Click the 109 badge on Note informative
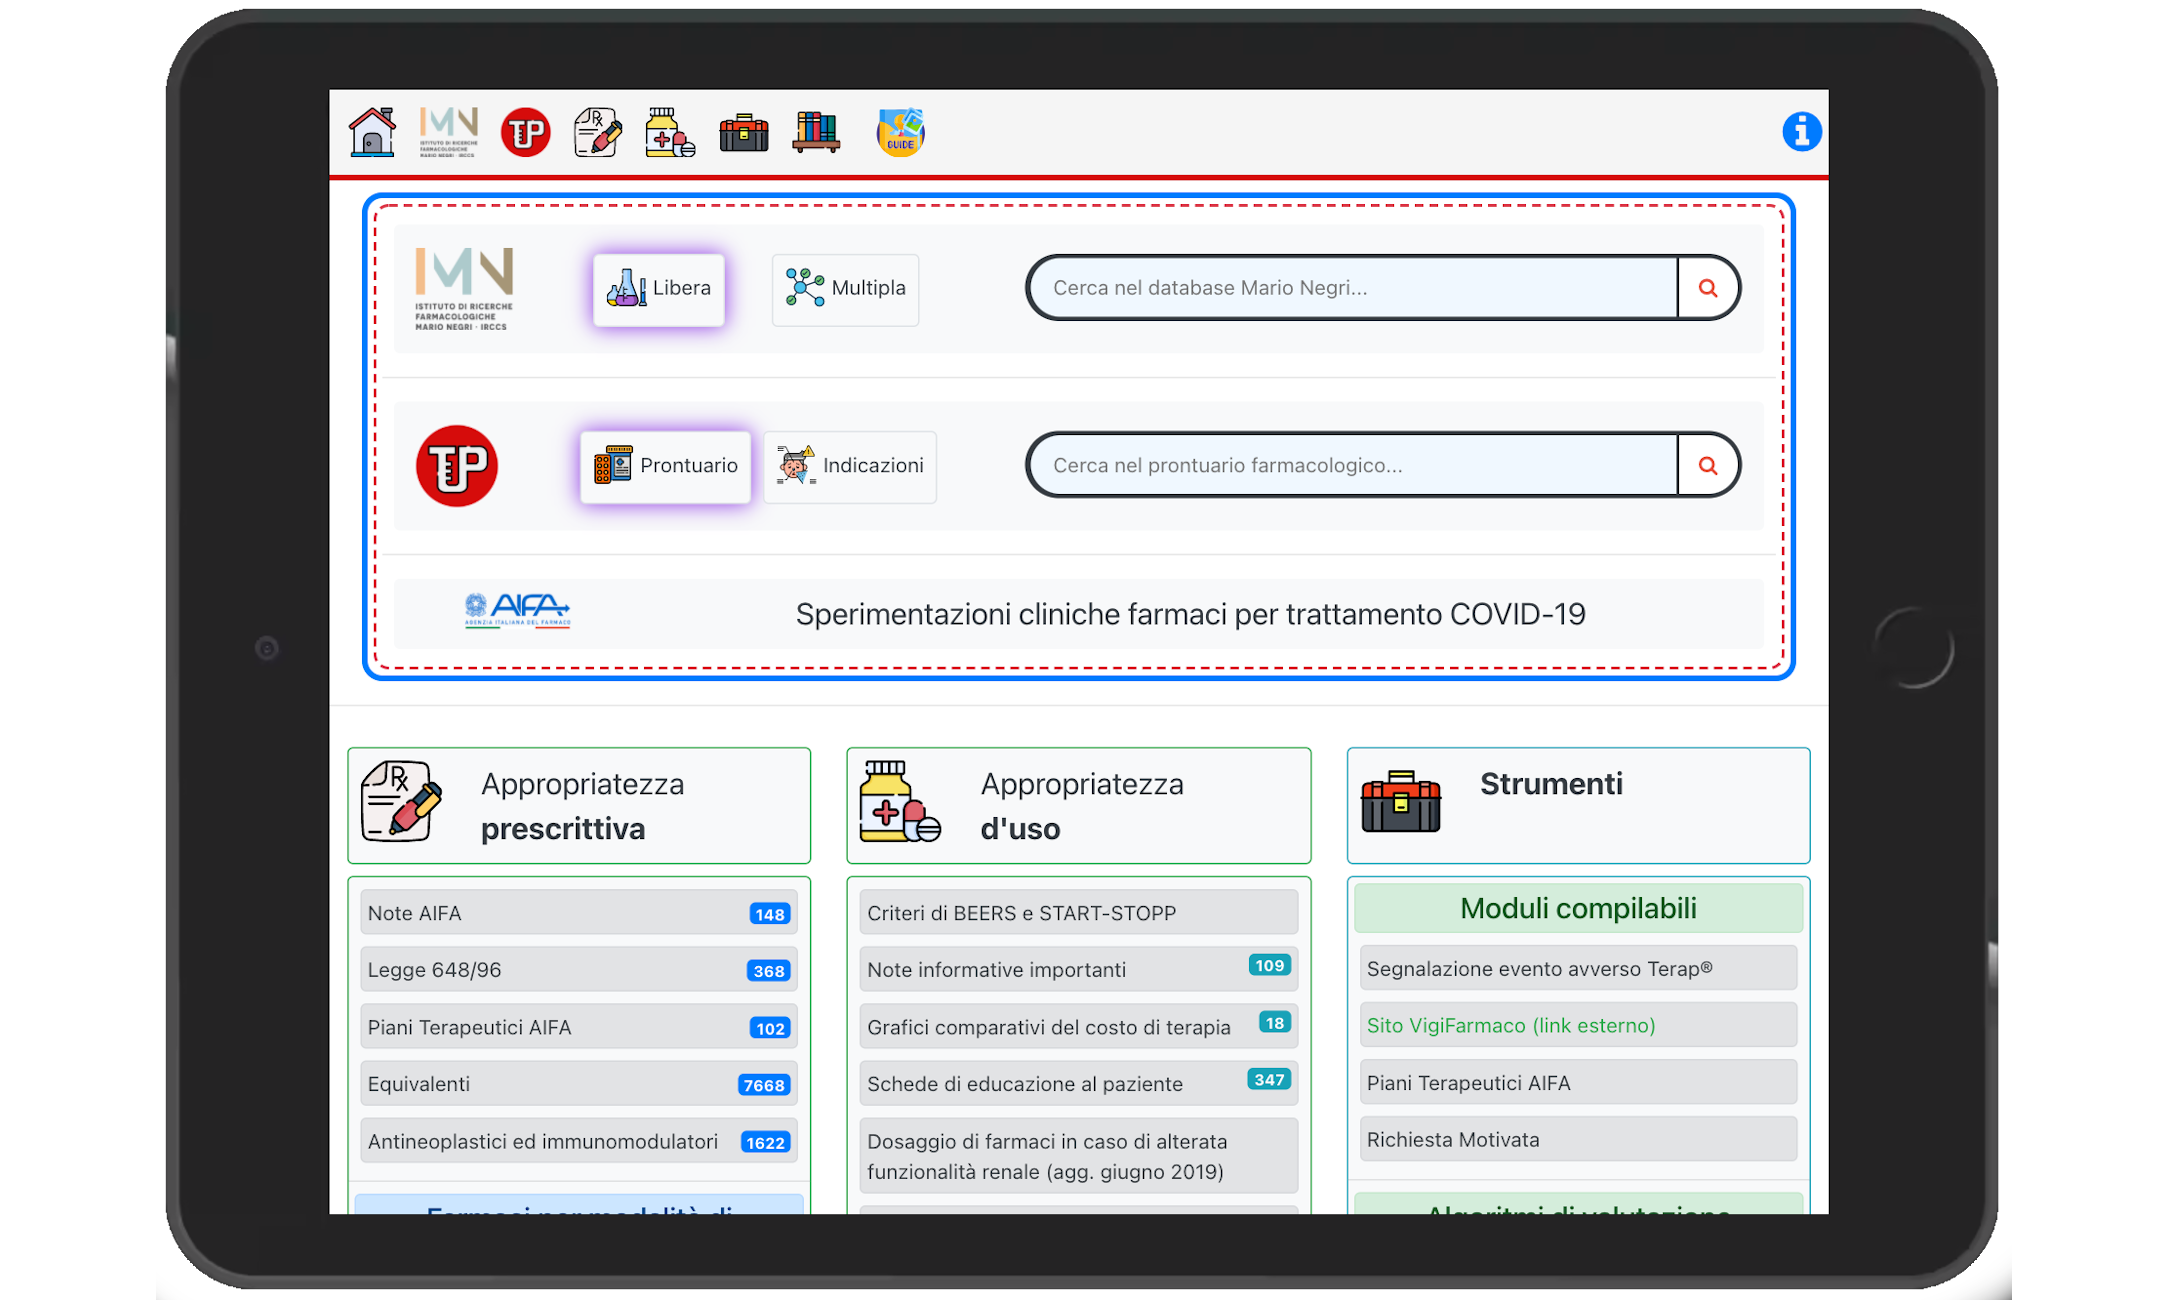Image resolution: width=2168 pixels, height=1300 pixels. coord(1269,965)
